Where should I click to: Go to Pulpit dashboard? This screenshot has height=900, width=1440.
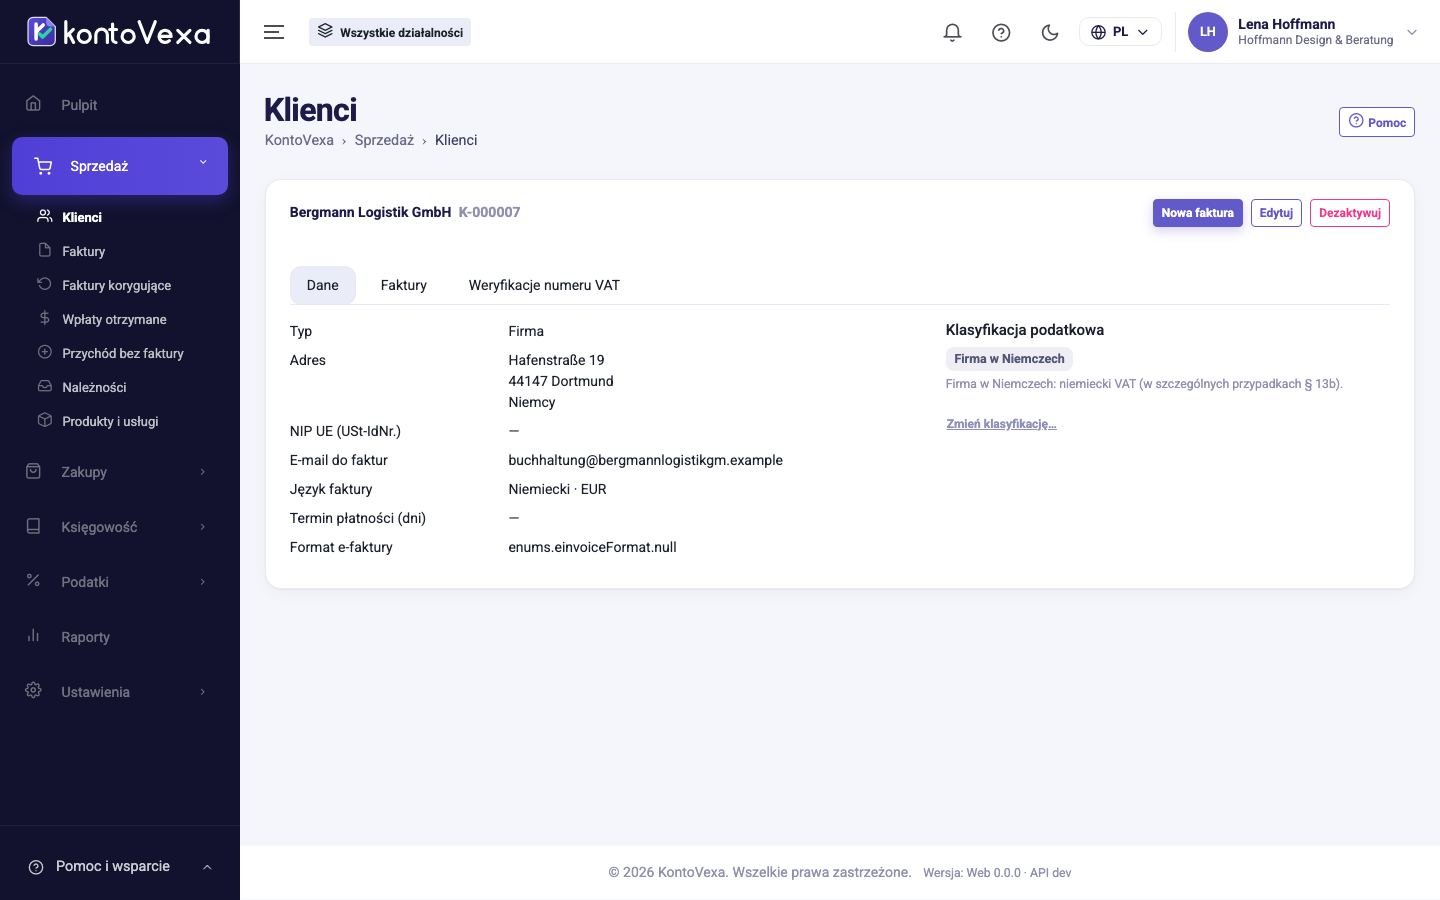pos(120,105)
